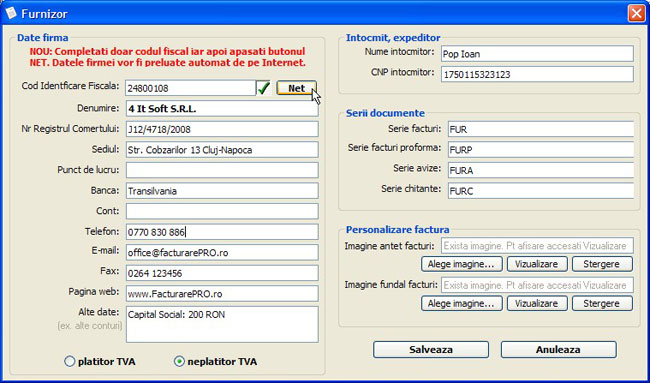Click the Serie avize field
The height and width of the screenshot is (383, 650).
point(541,170)
